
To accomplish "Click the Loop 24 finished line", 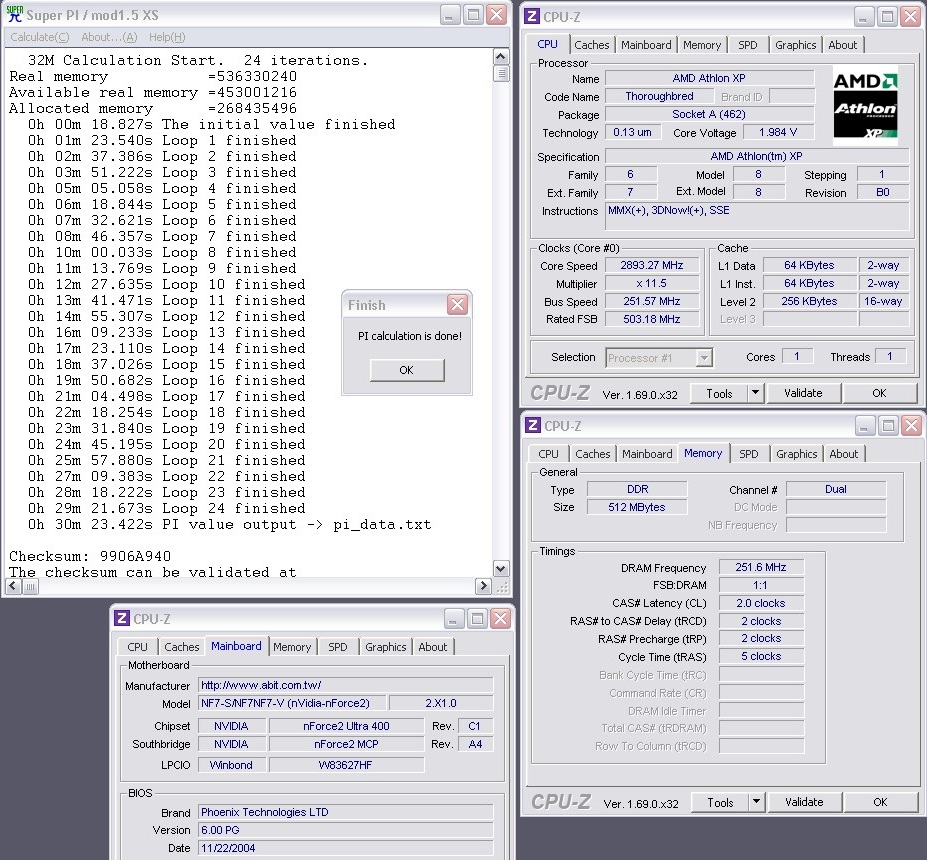I will (167, 508).
